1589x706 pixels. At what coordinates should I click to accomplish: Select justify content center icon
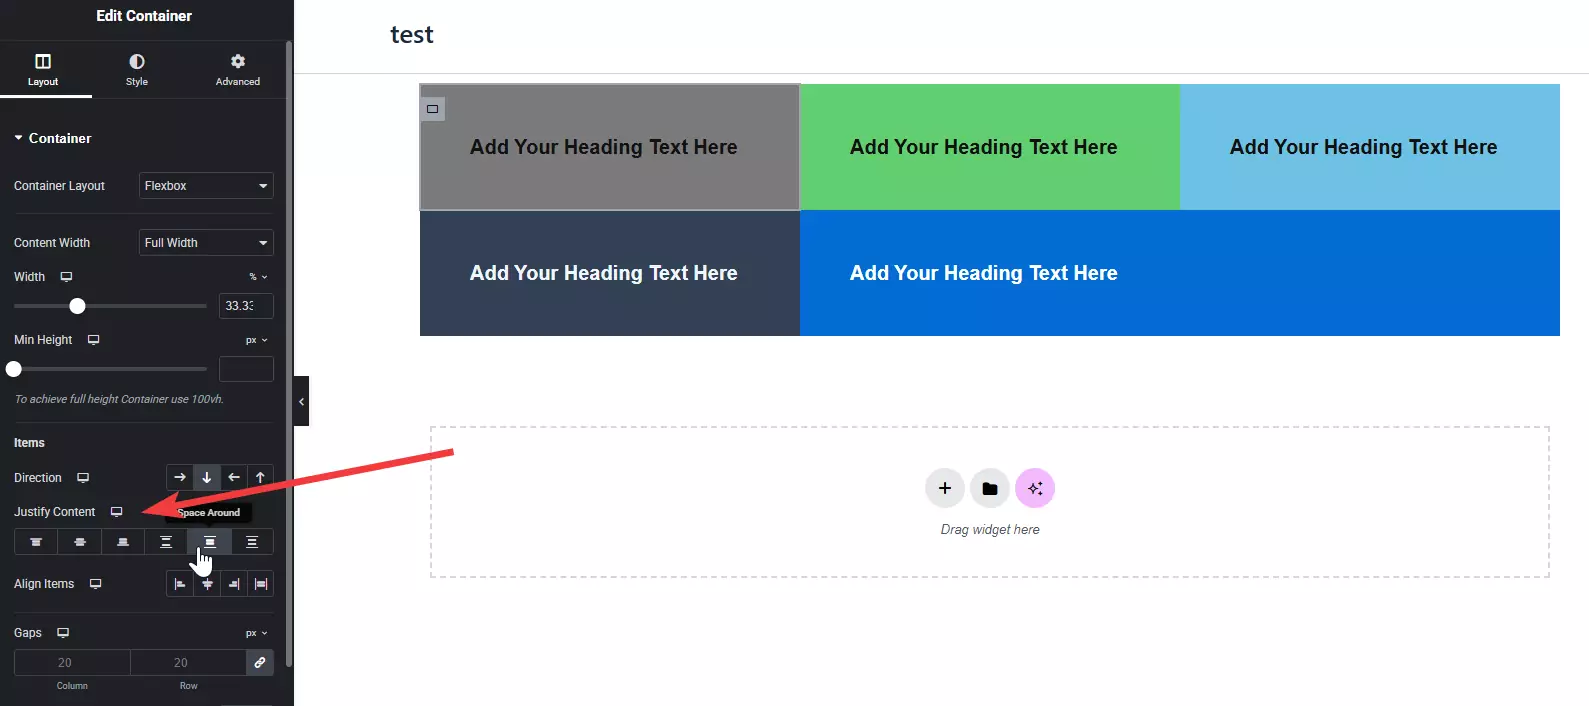[x=80, y=542]
